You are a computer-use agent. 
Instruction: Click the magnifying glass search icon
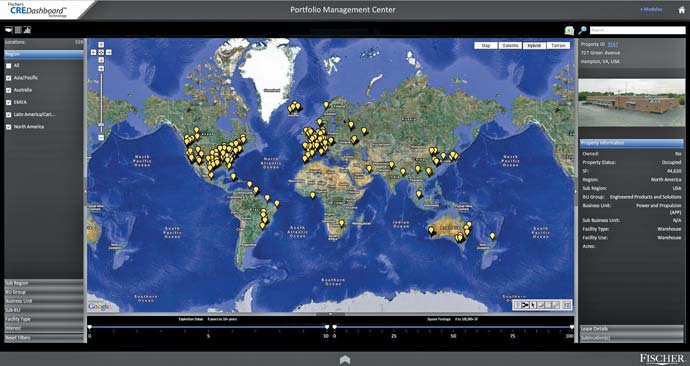click(x=582, y=30)
